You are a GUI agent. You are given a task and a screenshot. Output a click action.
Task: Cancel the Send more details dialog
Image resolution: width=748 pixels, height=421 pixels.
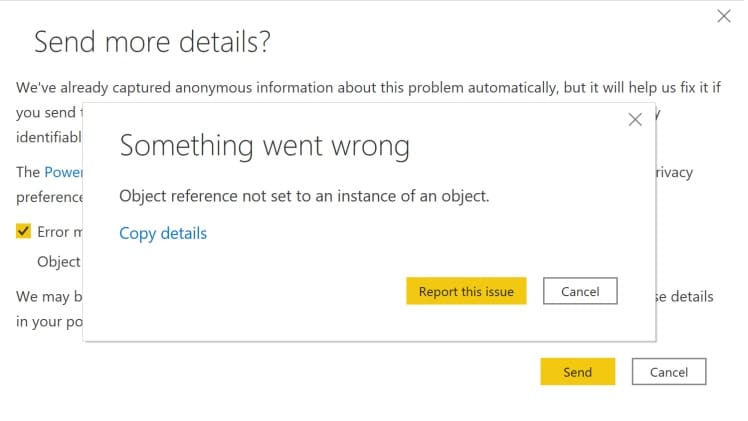point(669,372)
